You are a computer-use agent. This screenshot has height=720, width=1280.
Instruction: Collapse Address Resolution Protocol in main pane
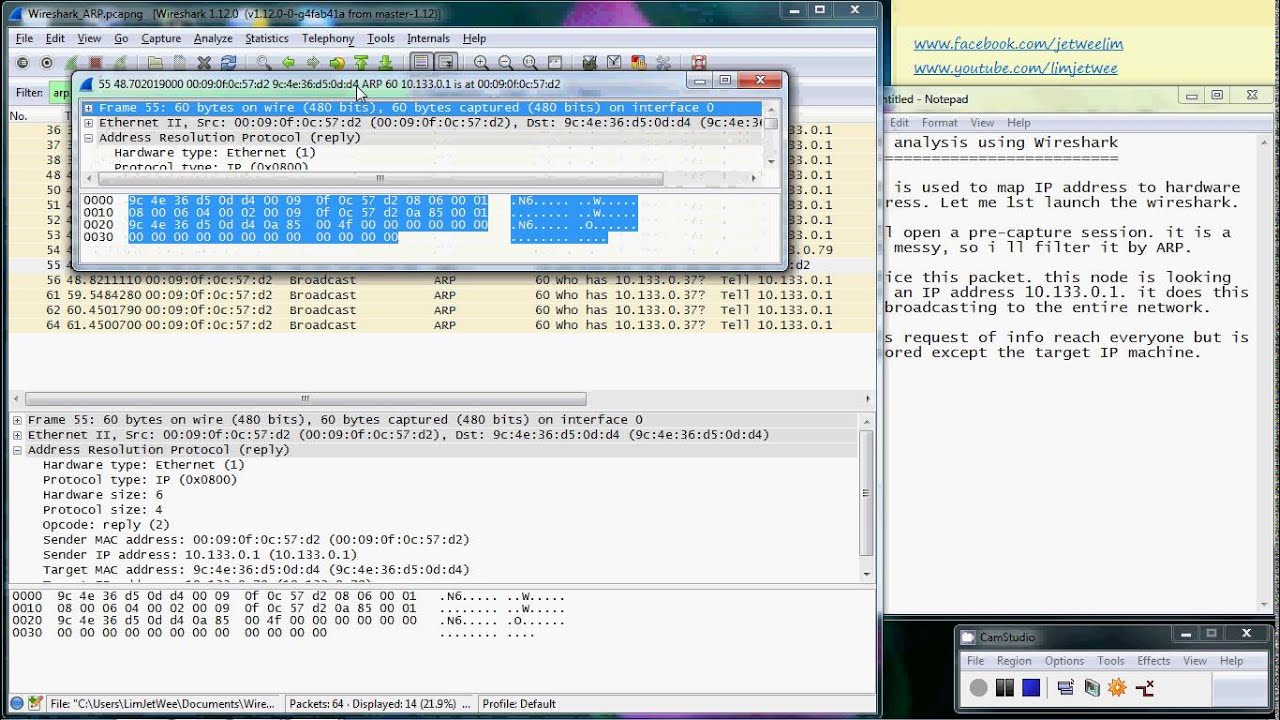(17, 450)
